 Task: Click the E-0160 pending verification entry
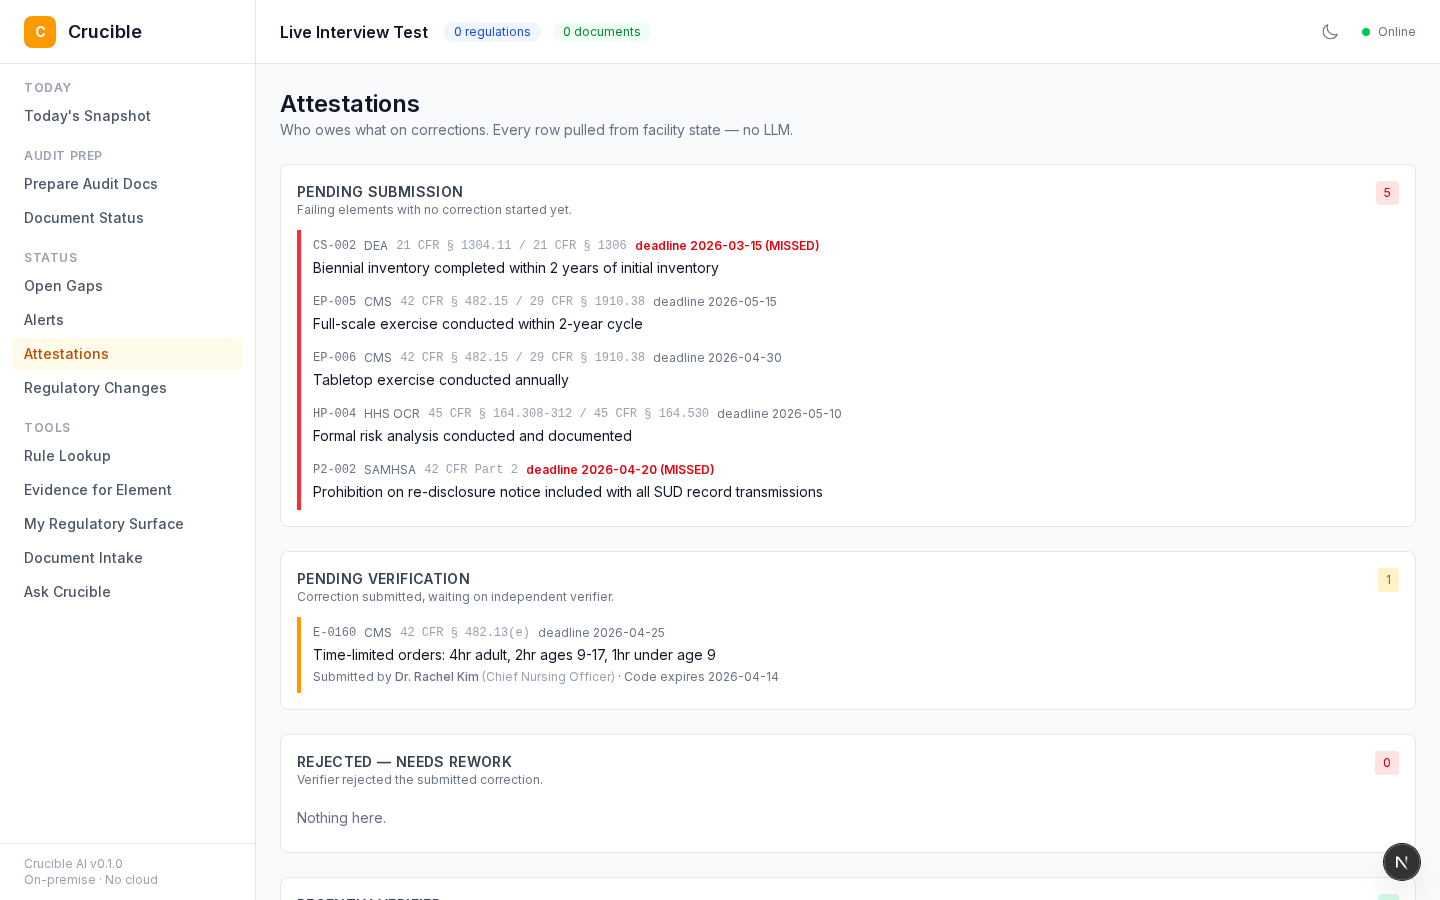pos(514,655)
